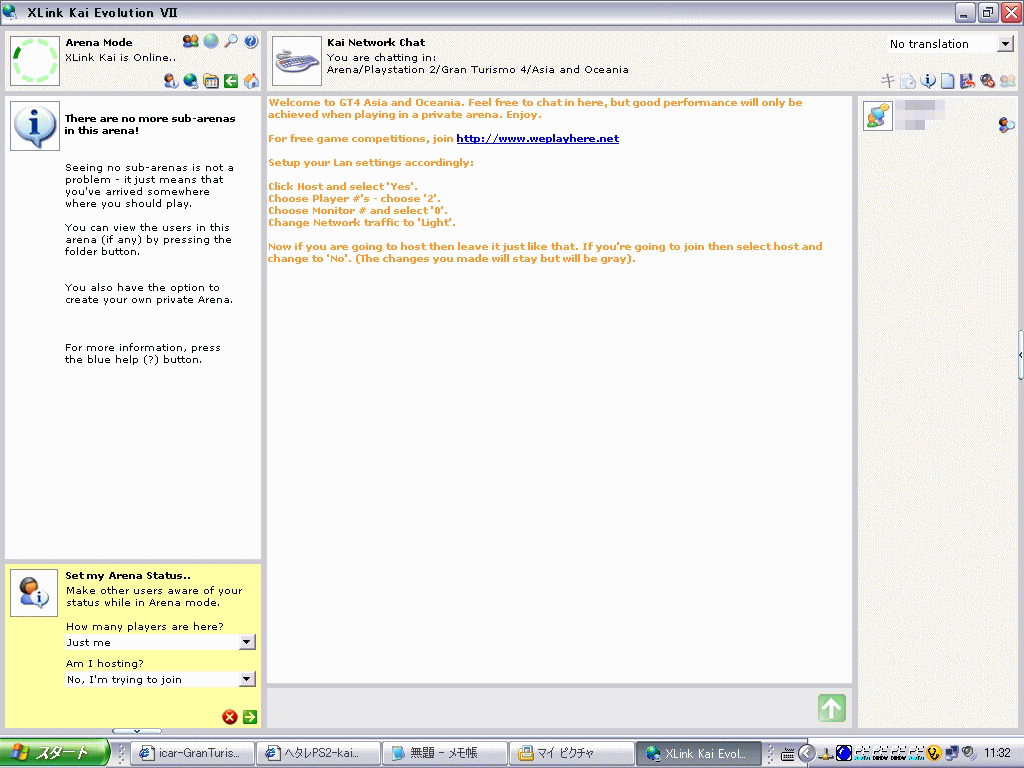The height and width of the screenshot is (768, 1024).
Task: Click the find-user icon beside the chat user
Action: [1006, 124]
